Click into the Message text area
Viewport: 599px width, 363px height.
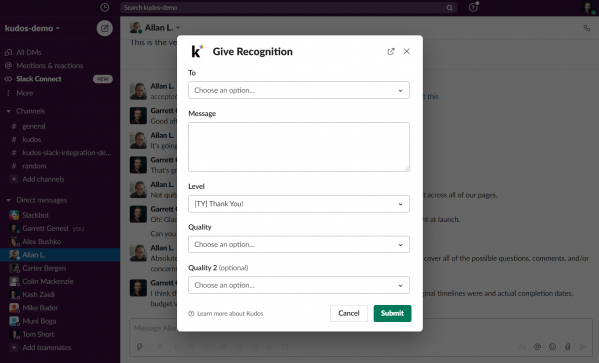pos(299,147)
